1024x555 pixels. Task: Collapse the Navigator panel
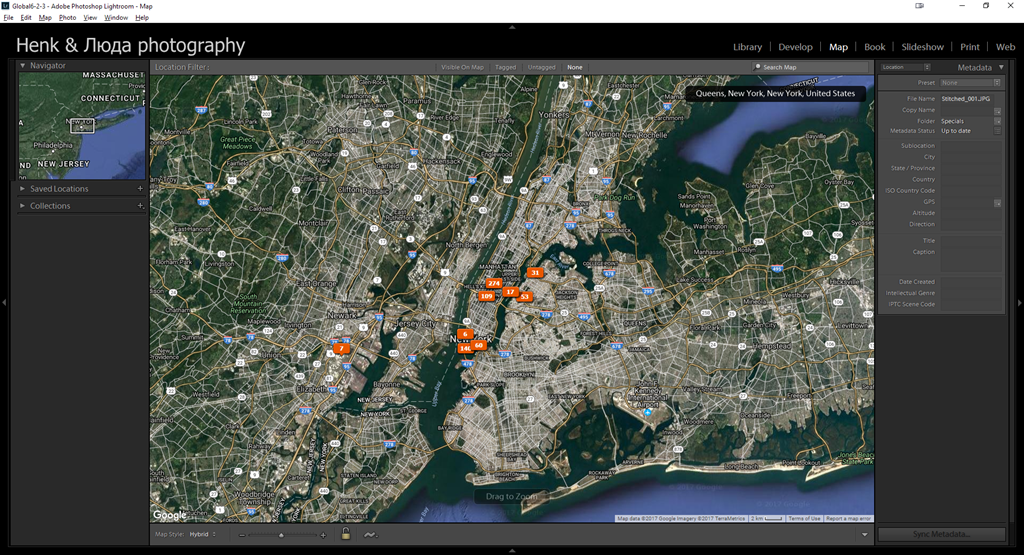[22, 65]
